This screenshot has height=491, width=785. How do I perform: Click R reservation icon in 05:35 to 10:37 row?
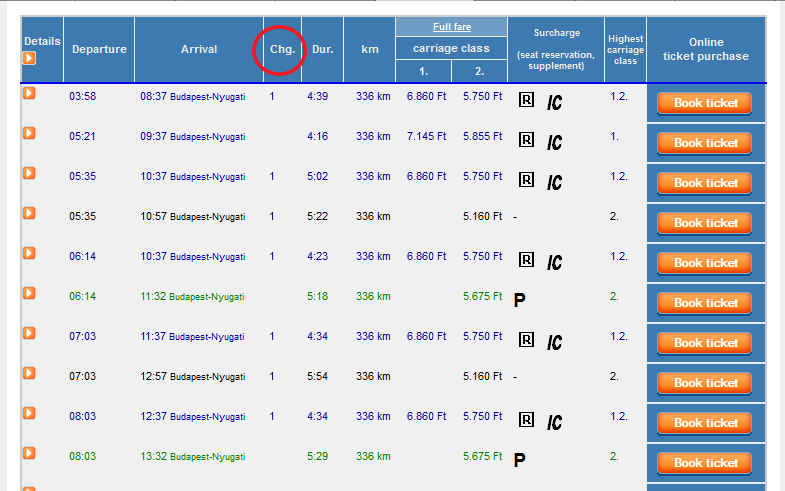pos(526,180)
